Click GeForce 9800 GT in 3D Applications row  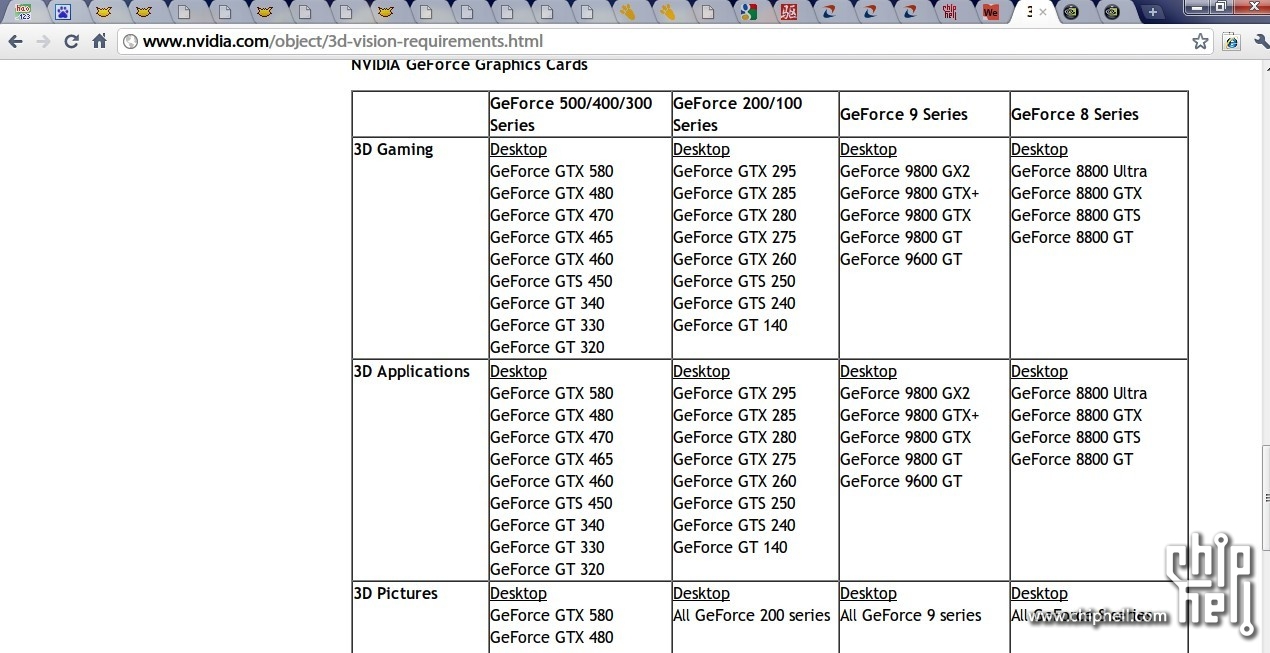[x=901, y=459]
